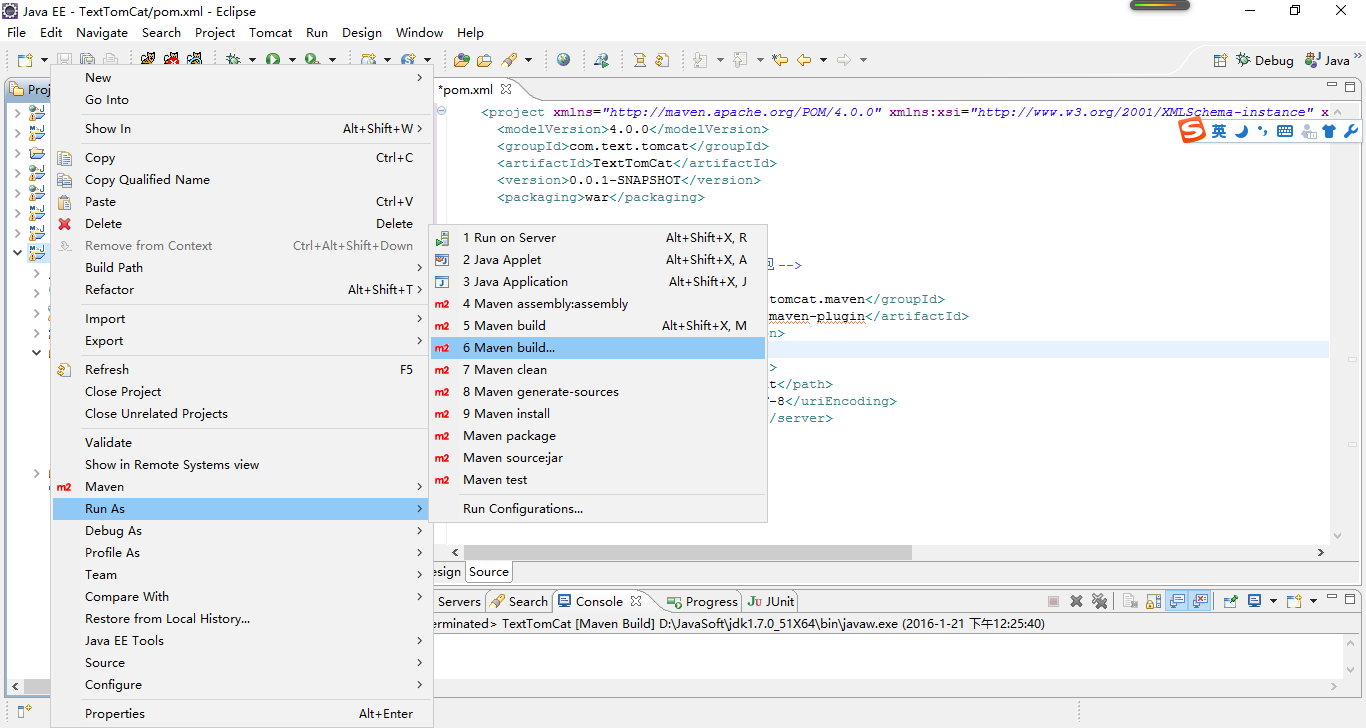Select '1 Run on Server' entry
Screen dimensions: 1366x728
(598, 238)
